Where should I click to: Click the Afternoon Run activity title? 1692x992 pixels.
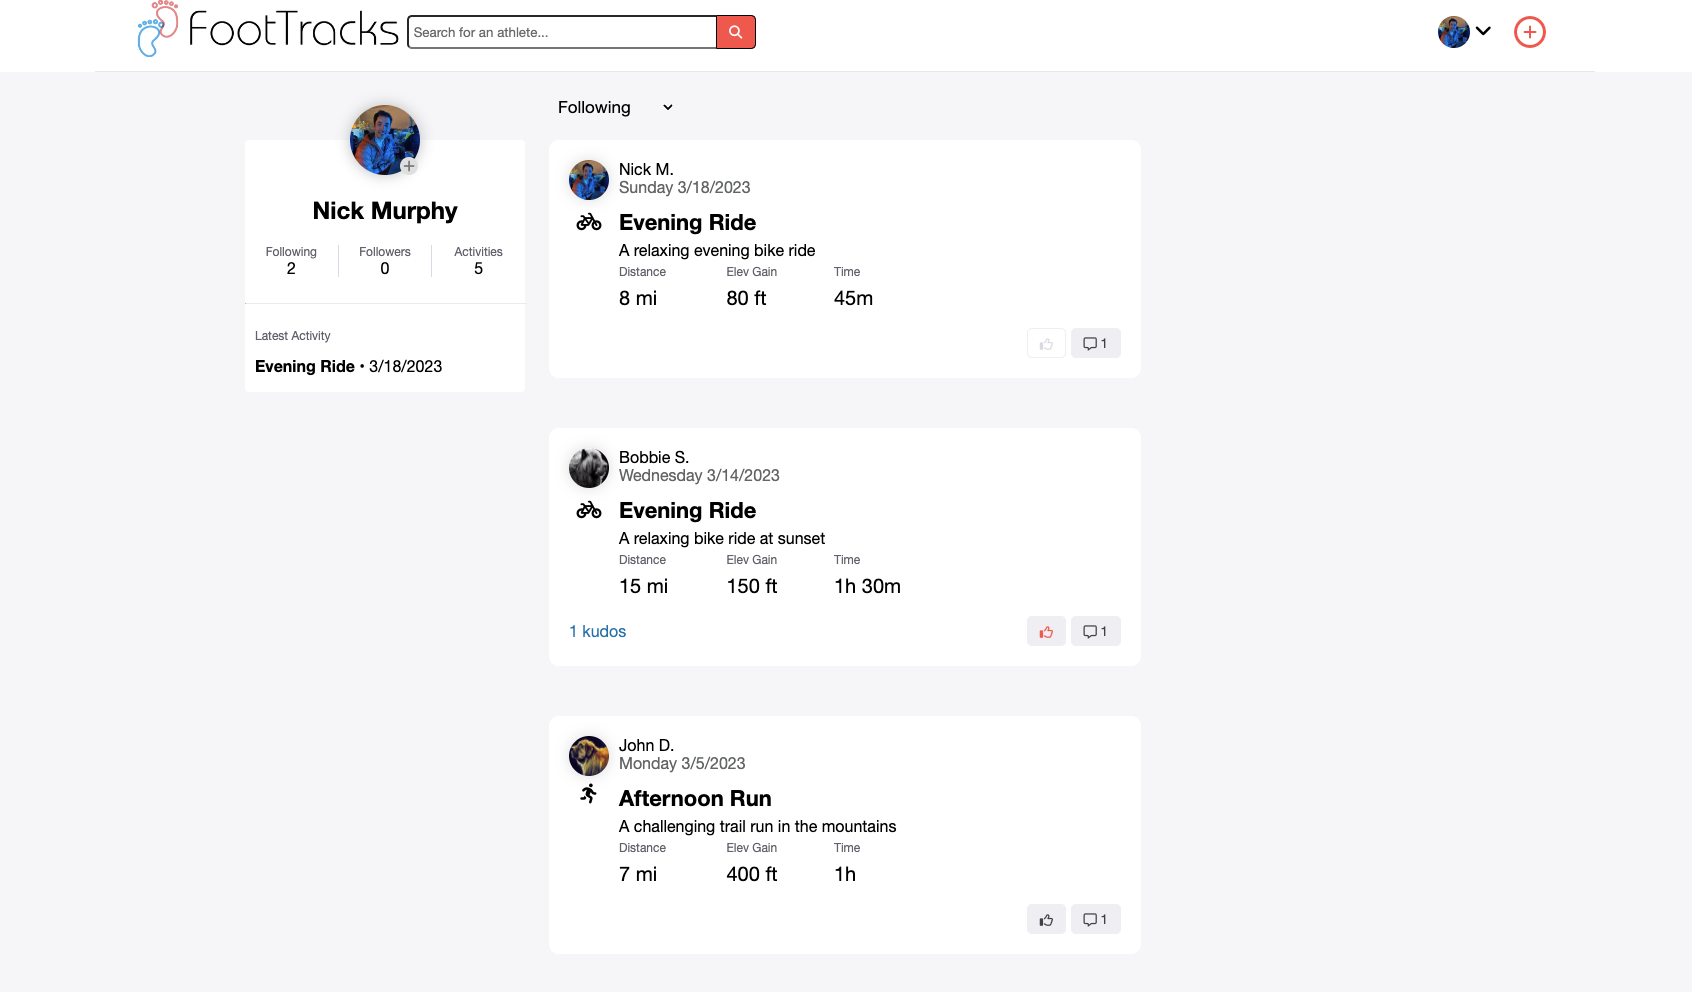click(x=695, y=798)
